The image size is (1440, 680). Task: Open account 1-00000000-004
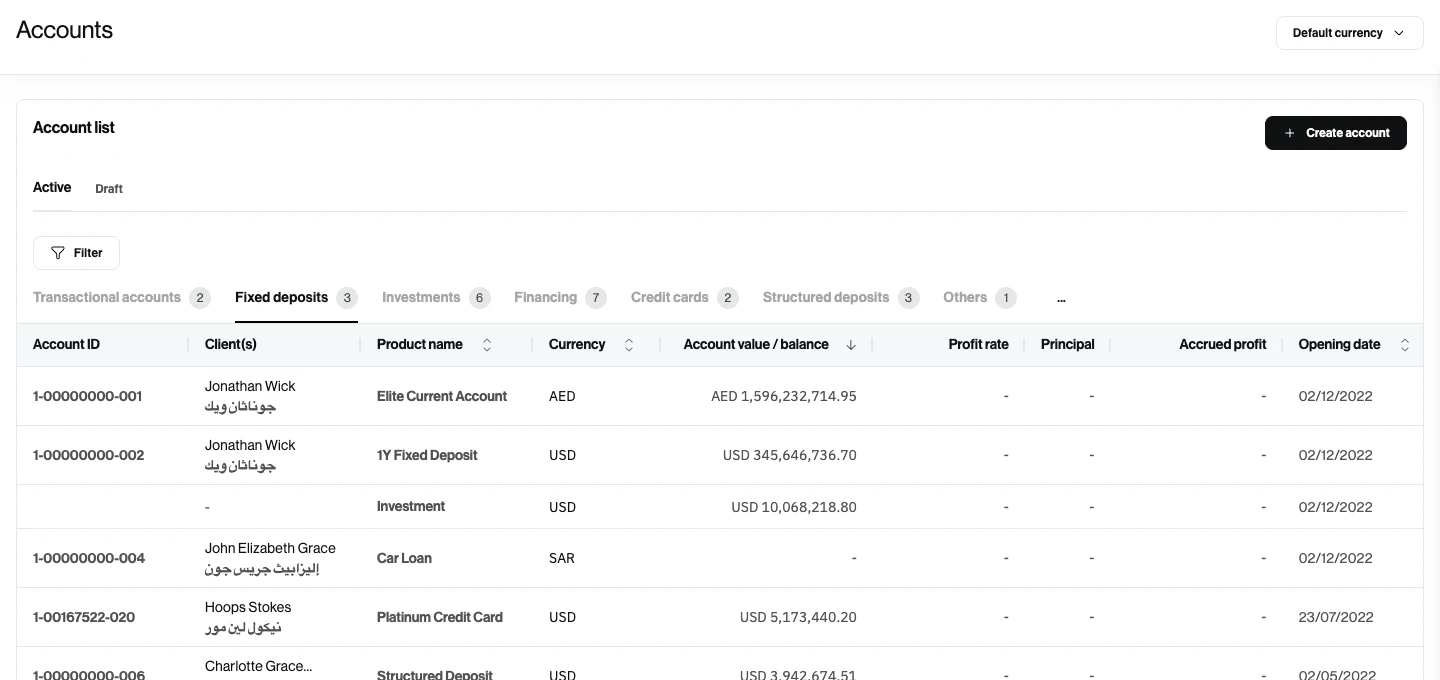pos(89,558)
